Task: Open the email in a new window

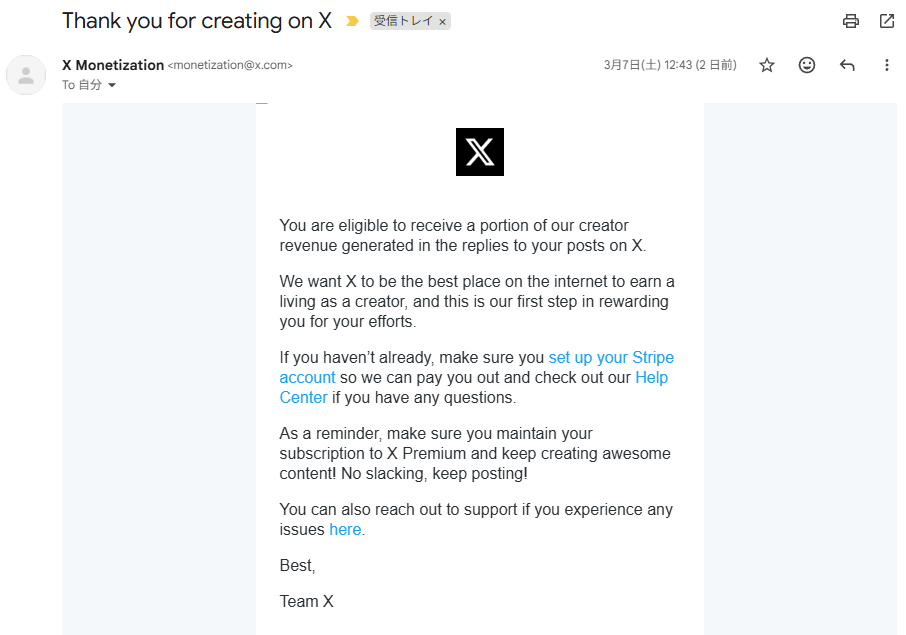Action: click(887, 21)
